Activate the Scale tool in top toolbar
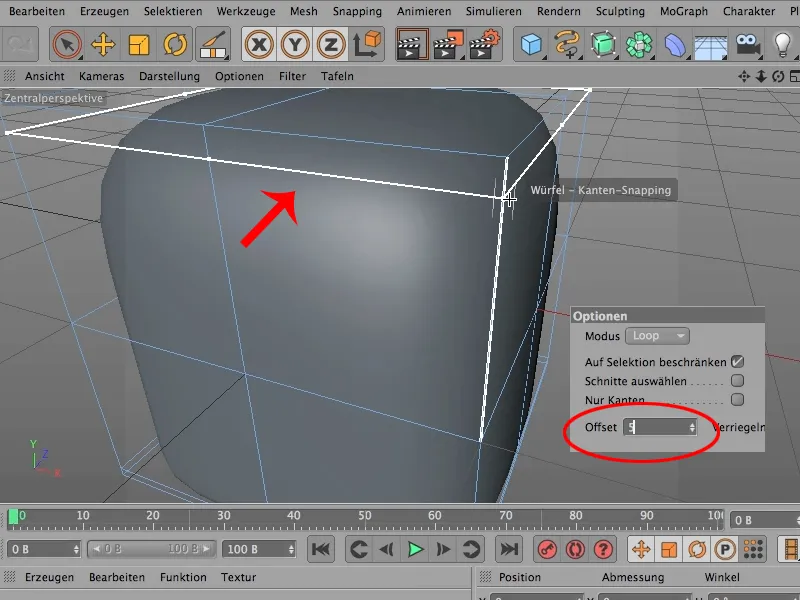 [139, 44]
